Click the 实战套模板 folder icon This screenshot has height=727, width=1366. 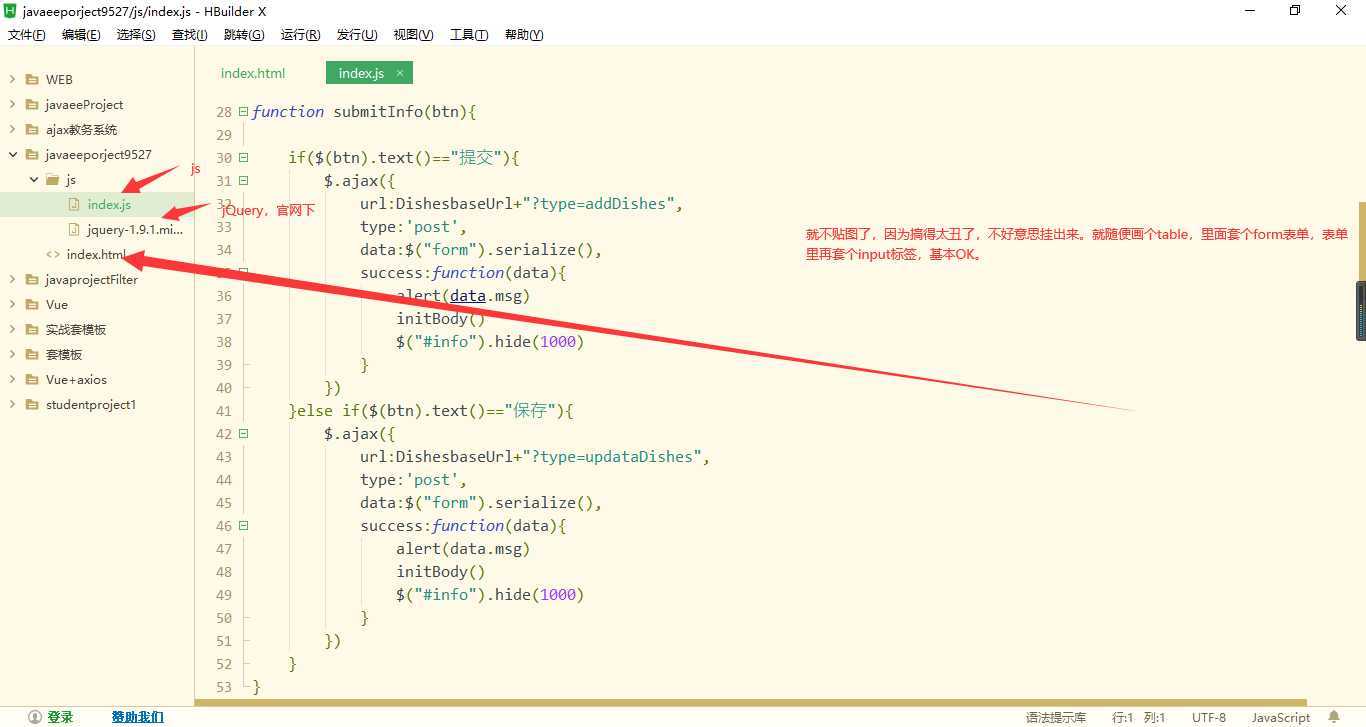pyautogui.click(x=32, y=329)
